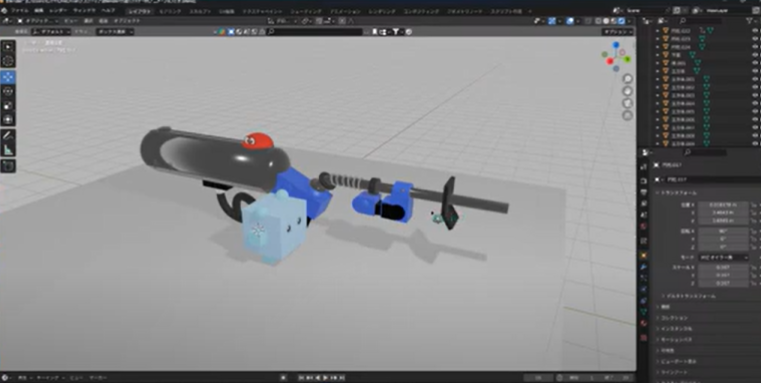
Task: Switch viewport shading to rendered mode
Action: (x=620, y=21)
